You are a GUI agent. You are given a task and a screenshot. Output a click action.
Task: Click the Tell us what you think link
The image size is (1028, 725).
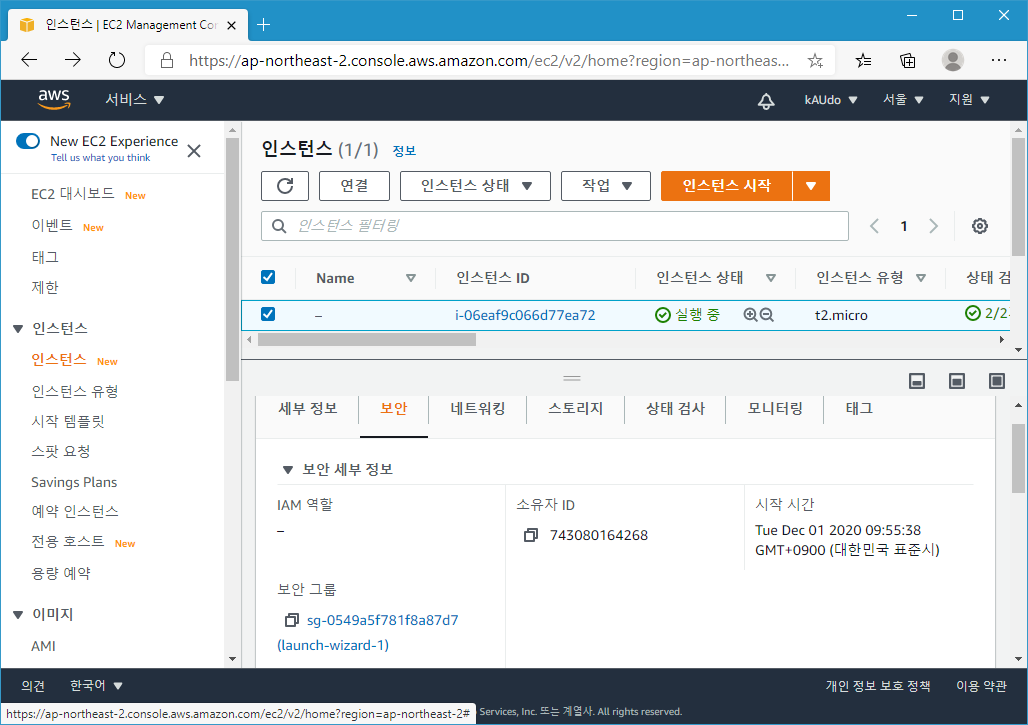100,158
